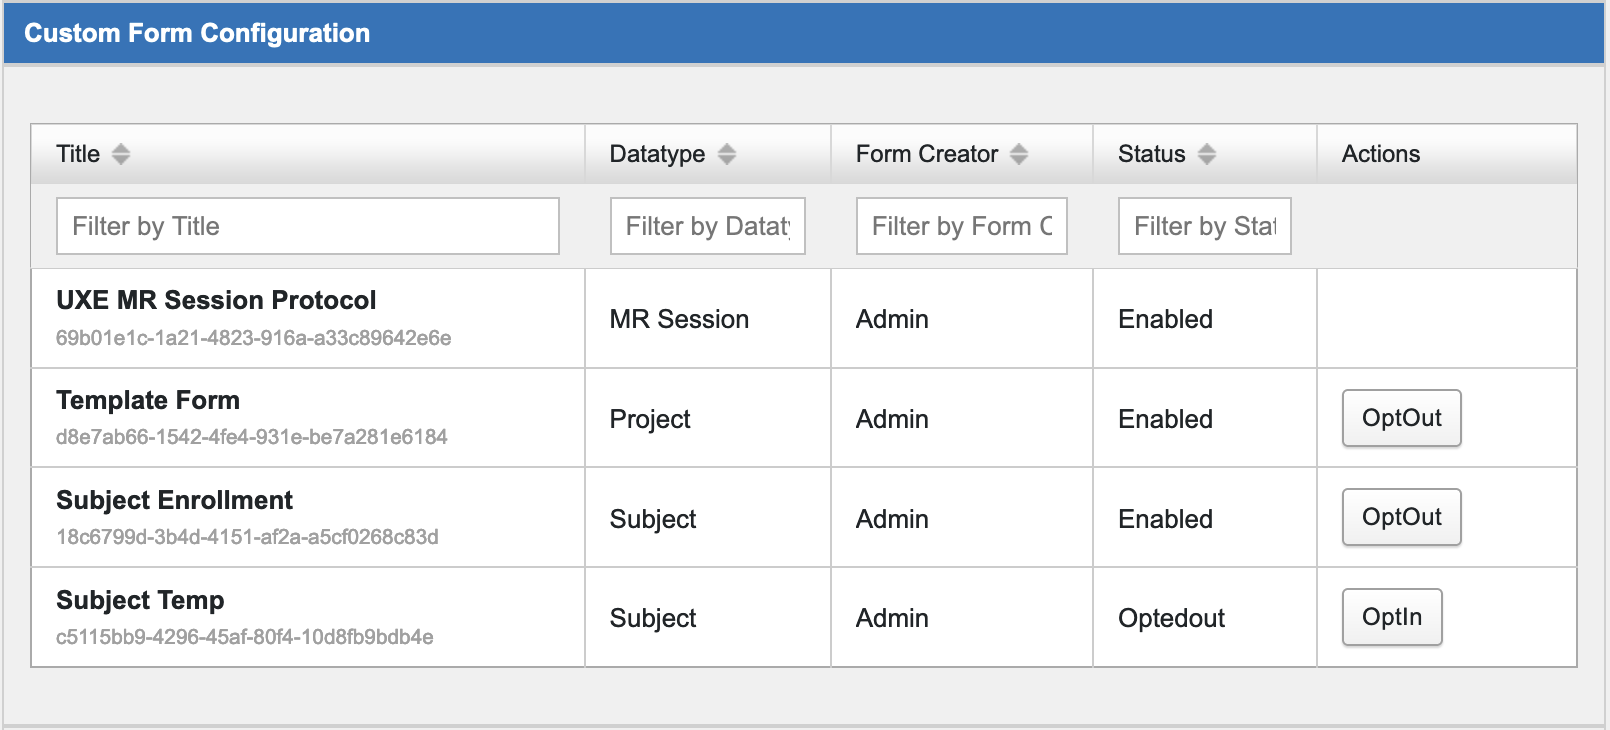Click the Form Creator sort arrows icon
Image resolution: width=1610 pixels, height=730 pixels.
click(x=1019, y=154)
